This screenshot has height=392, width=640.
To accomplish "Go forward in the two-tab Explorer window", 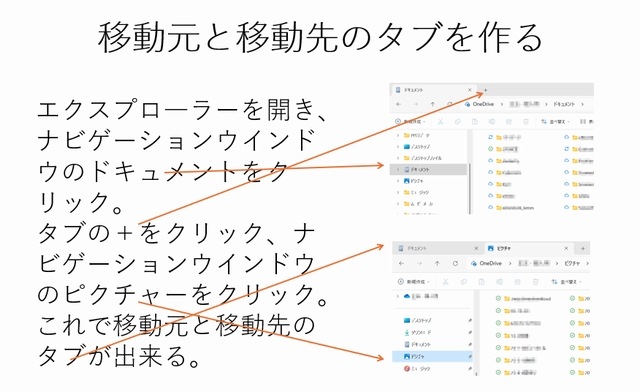I will pos(419,264).
